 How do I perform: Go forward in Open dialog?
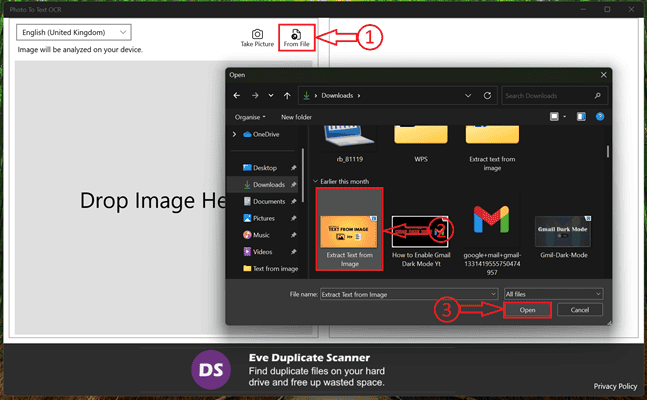(255, 95)
